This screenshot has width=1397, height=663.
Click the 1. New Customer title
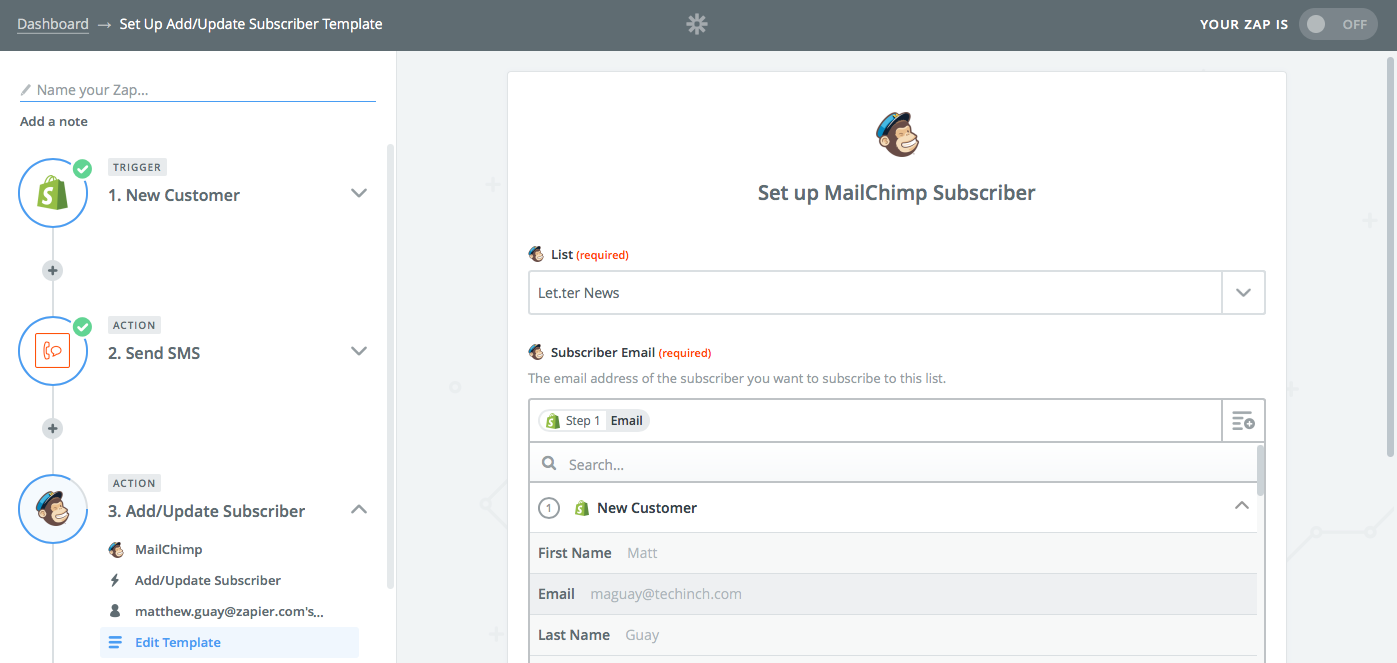(x=174, y=195)
